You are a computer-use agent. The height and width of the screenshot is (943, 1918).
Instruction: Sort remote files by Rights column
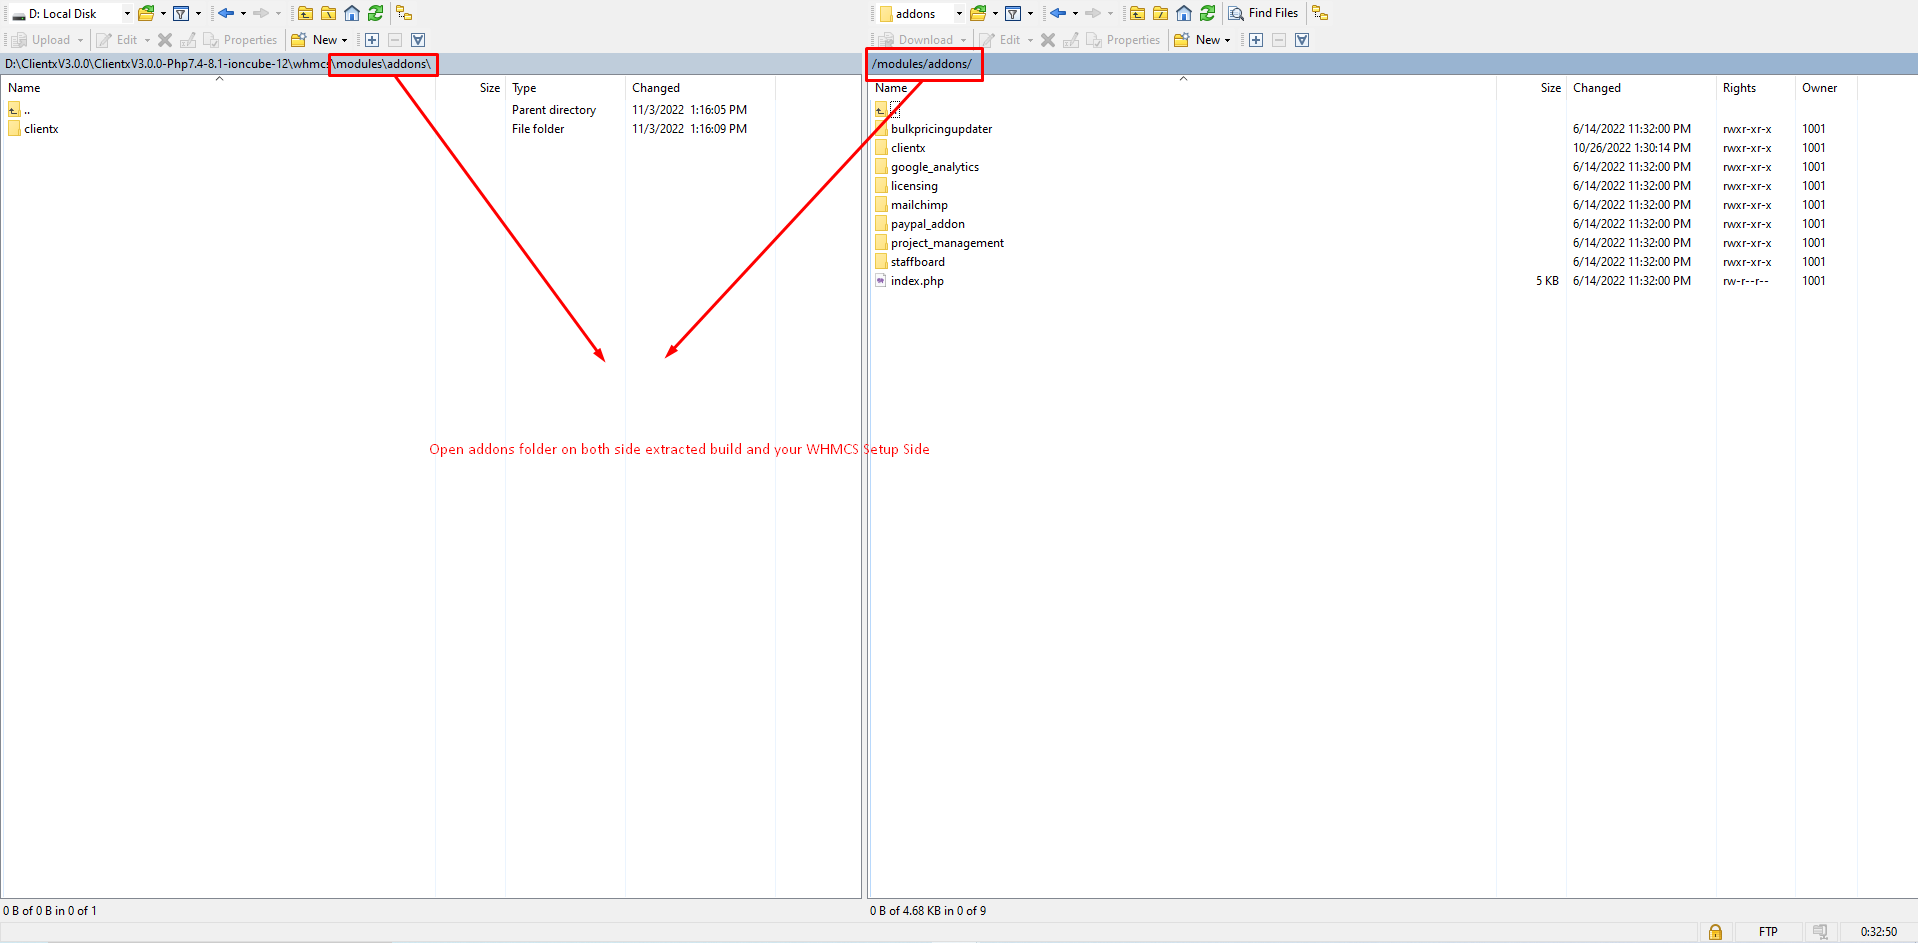coord(1739,88)
